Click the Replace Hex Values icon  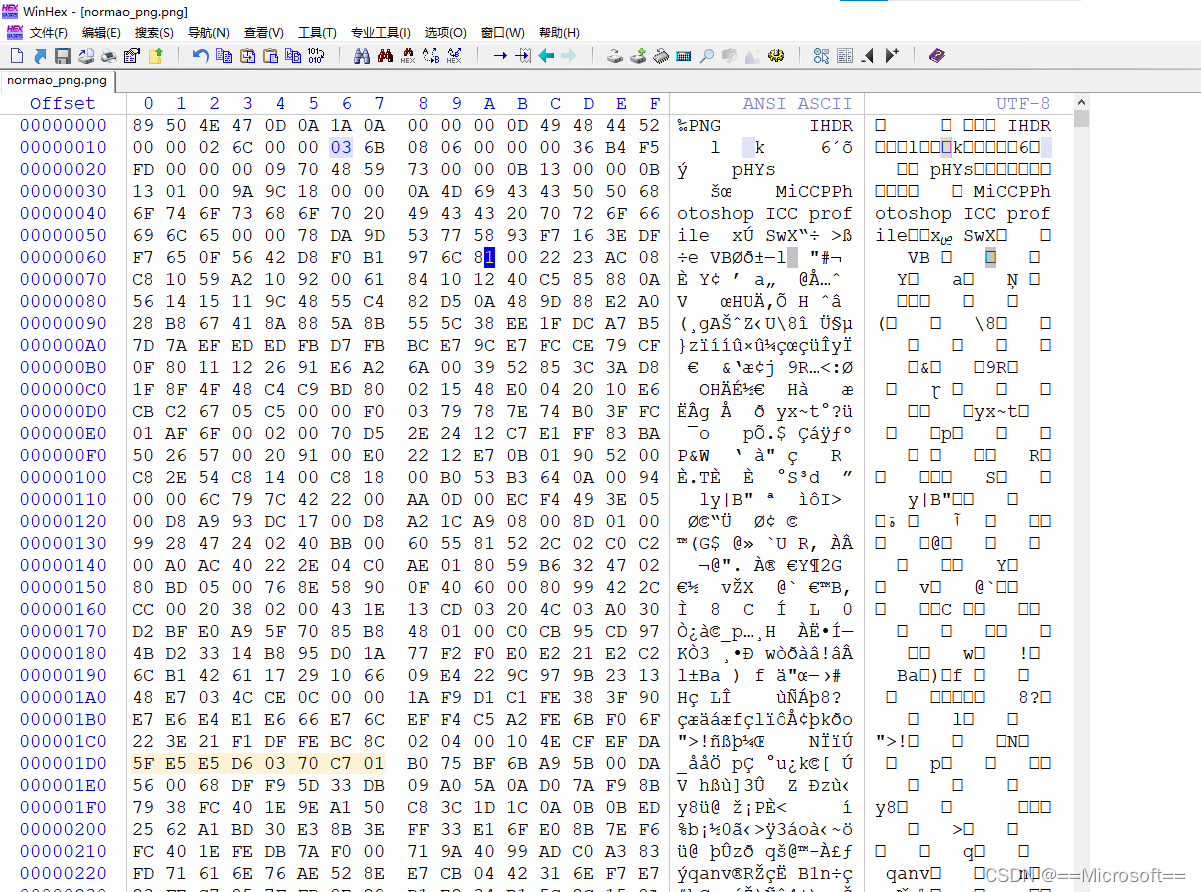[454, 56]
